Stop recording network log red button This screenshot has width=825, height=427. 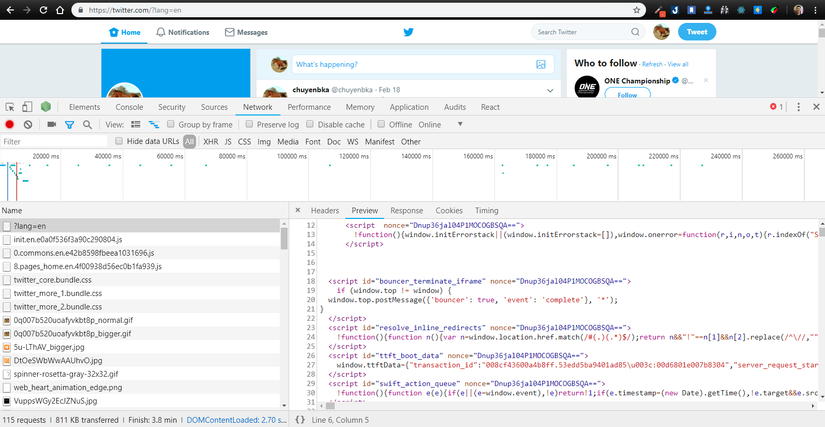[x=9, y=125]
